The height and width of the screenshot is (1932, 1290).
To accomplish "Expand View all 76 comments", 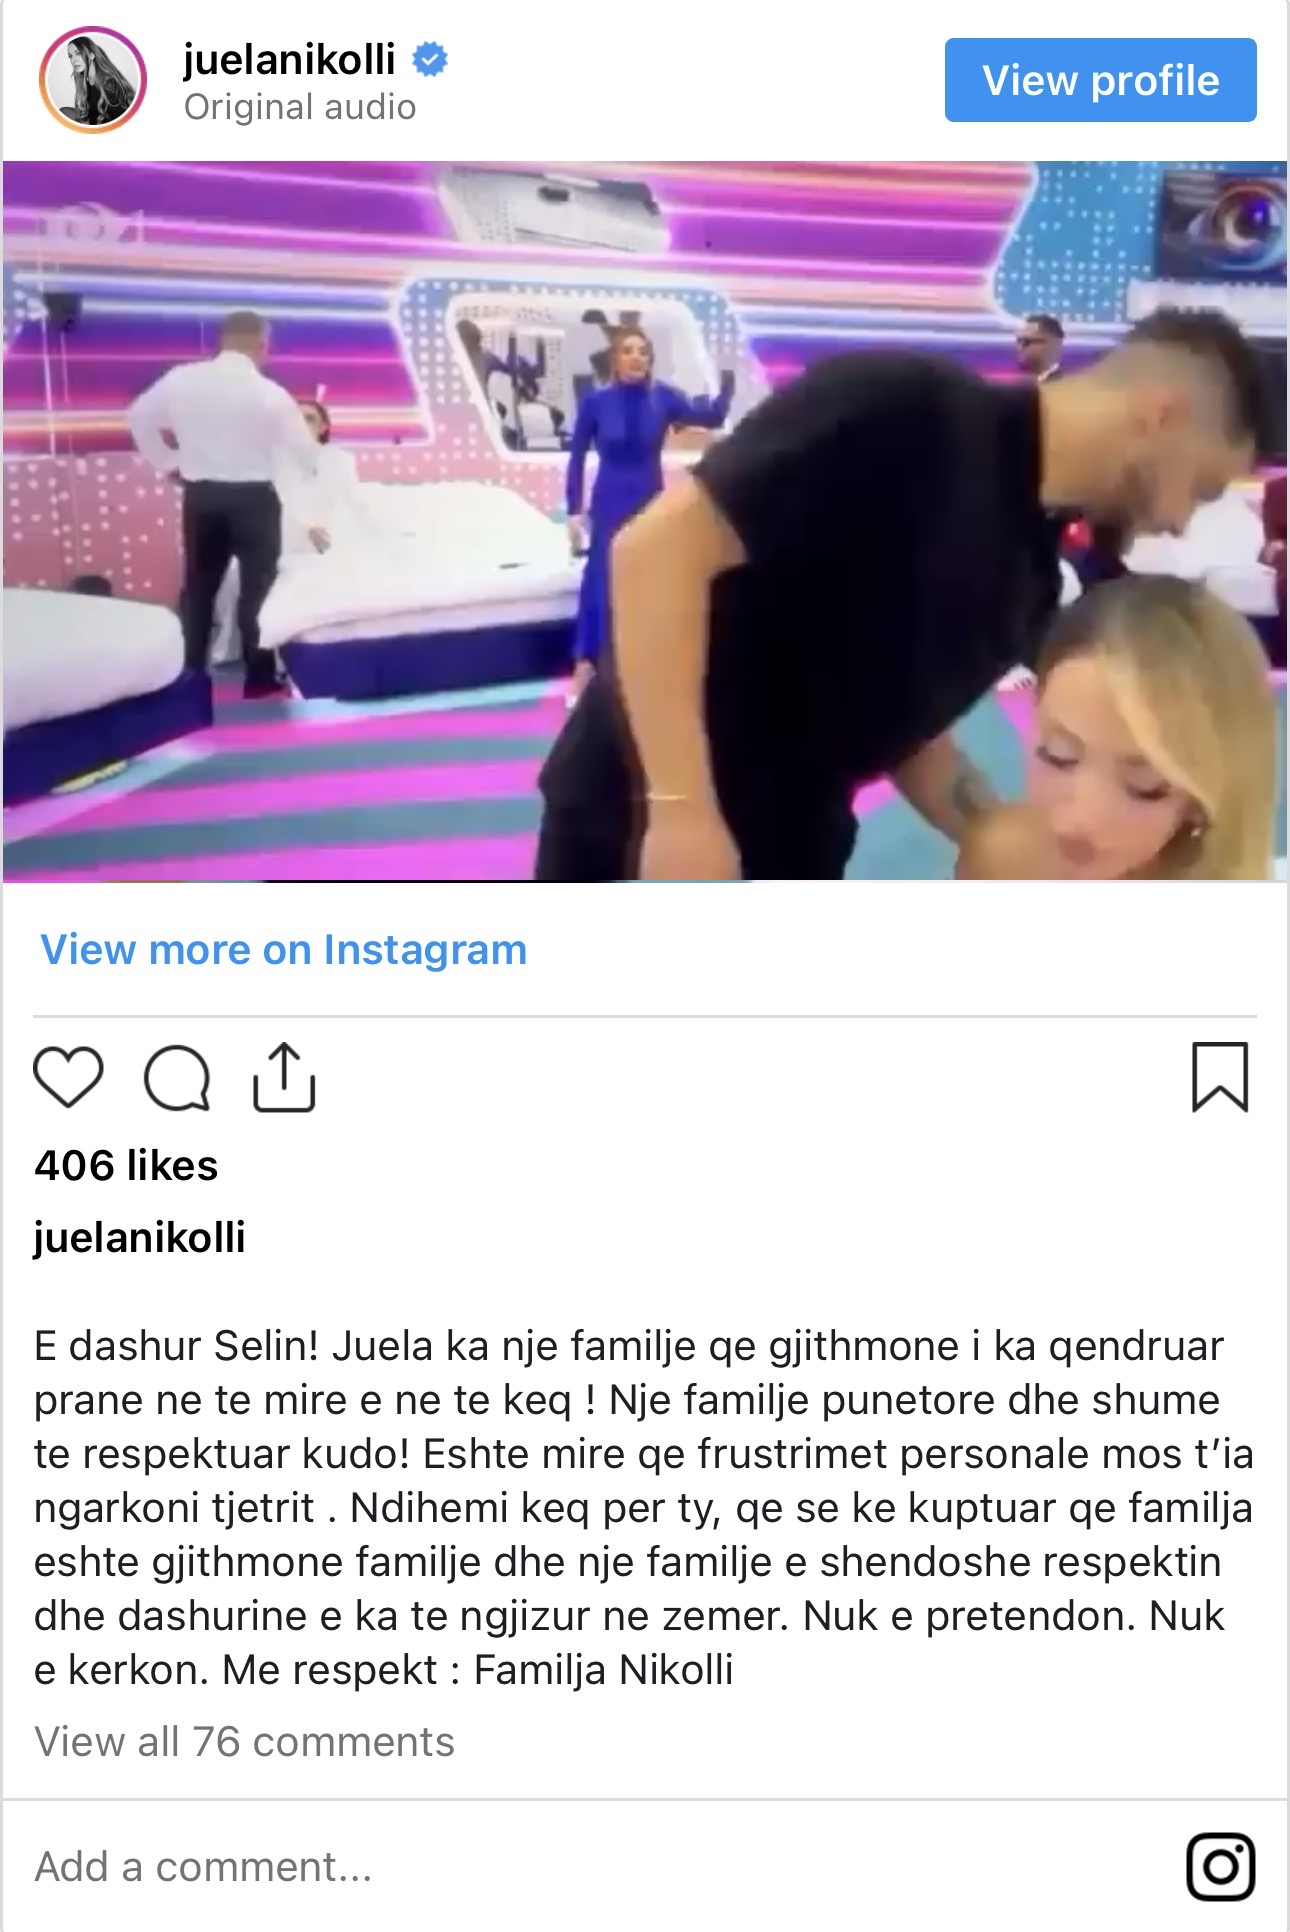I will [x=244, y=1742].
